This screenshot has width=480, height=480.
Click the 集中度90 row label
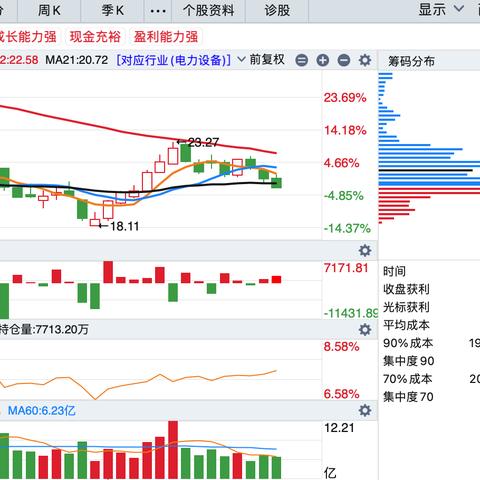click(409, 361)
